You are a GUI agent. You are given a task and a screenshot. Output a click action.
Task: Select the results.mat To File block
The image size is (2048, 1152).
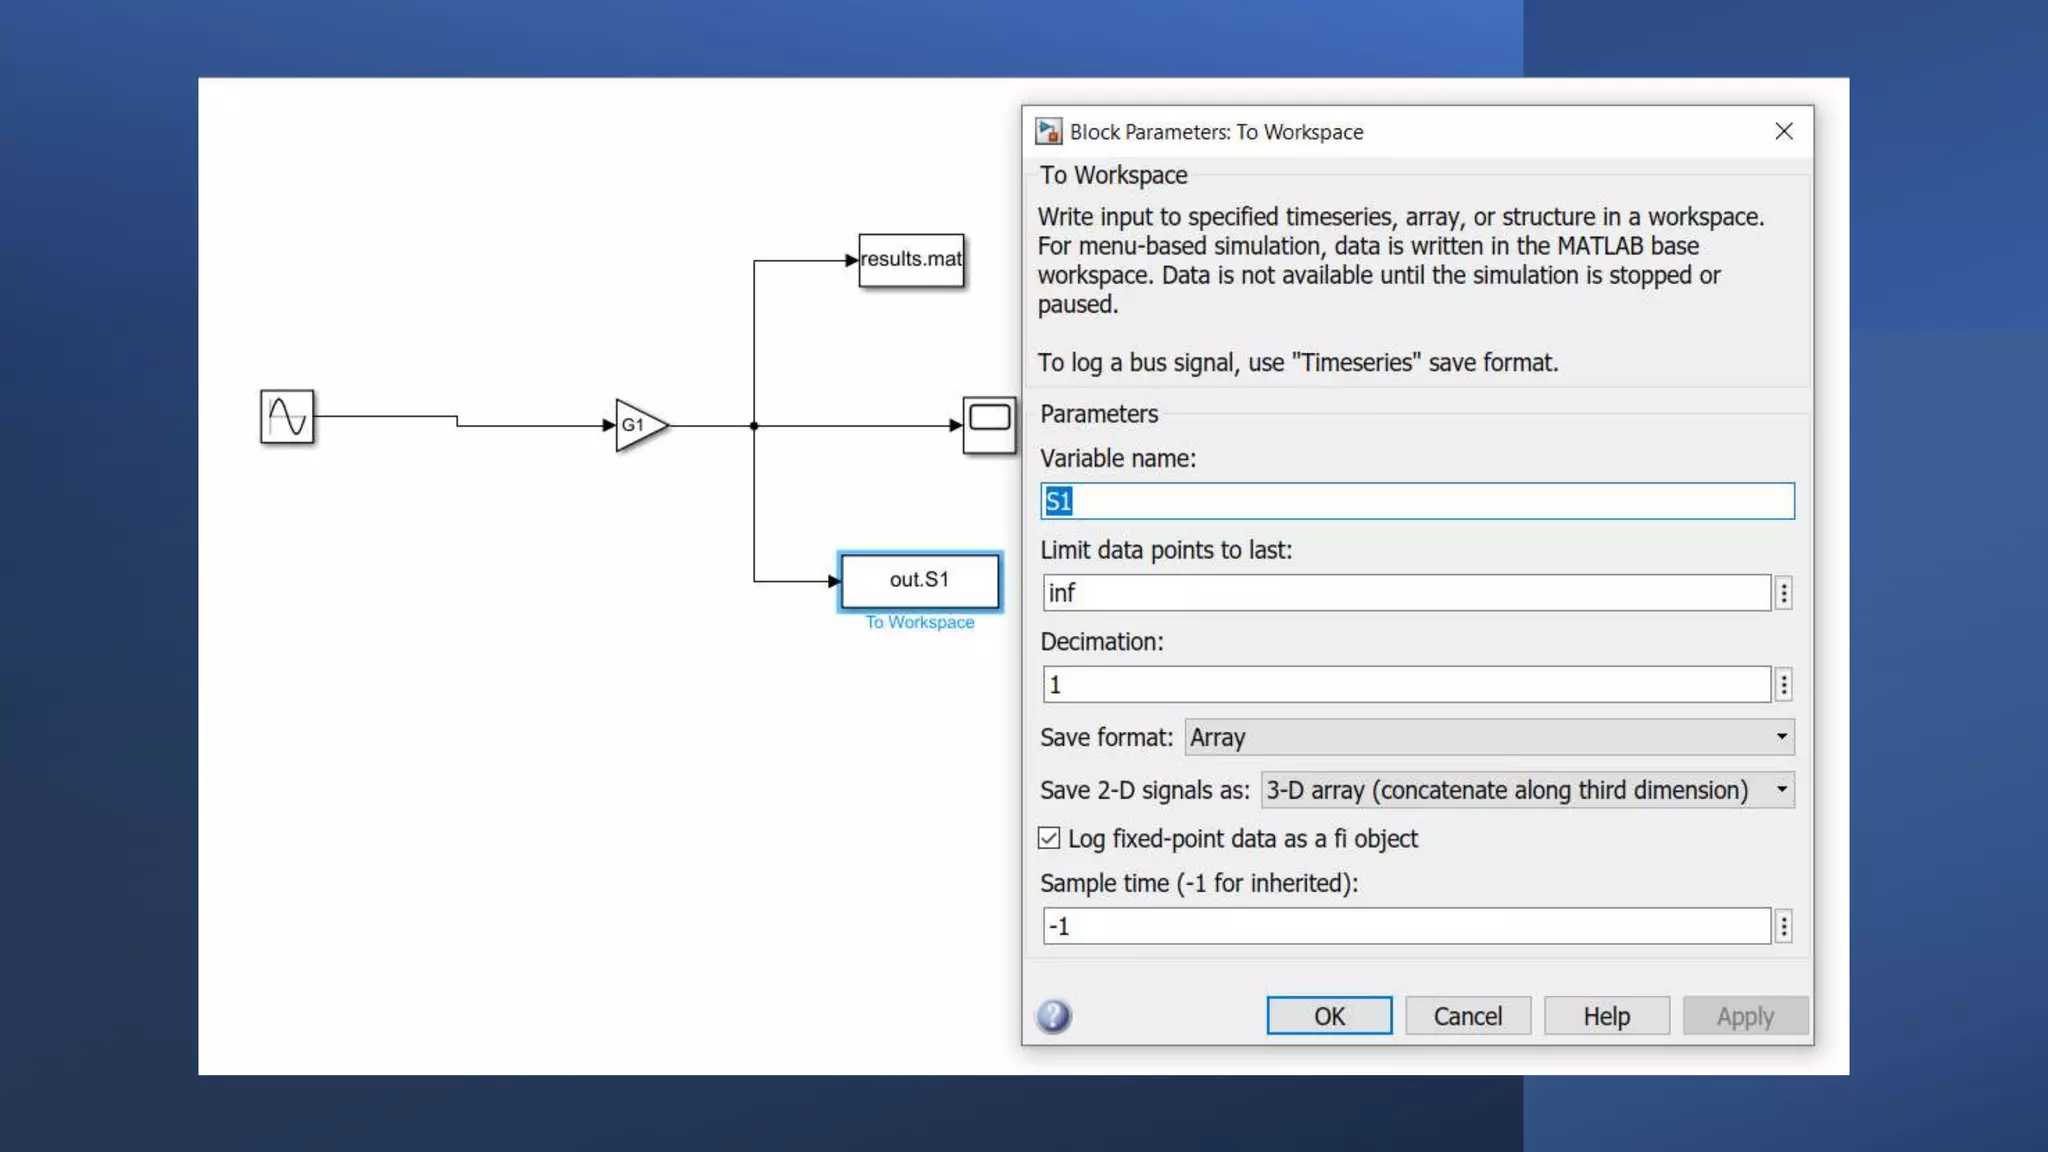pyautogui.click(x=911, y=260)
